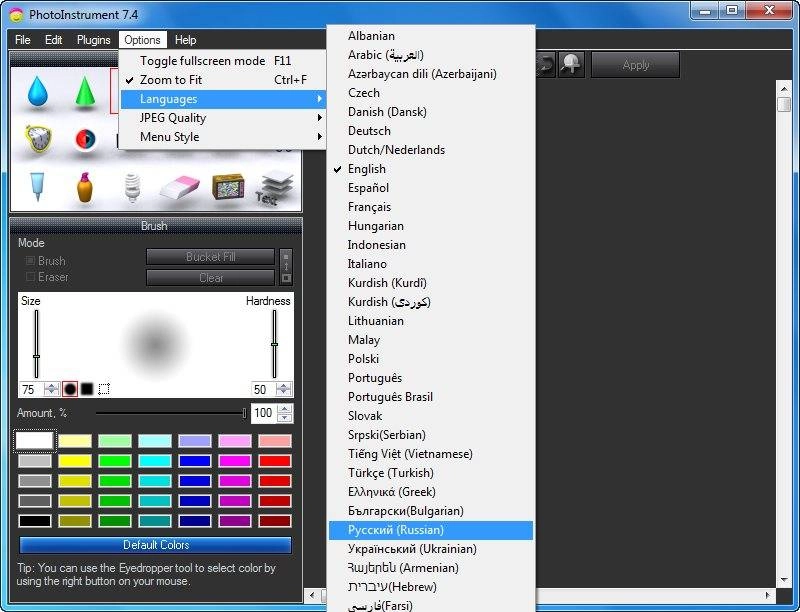Click the horizontal scrollbar right arrow
Image resolution: width=800 pixels, height=612 pixels.
(768, 595)
